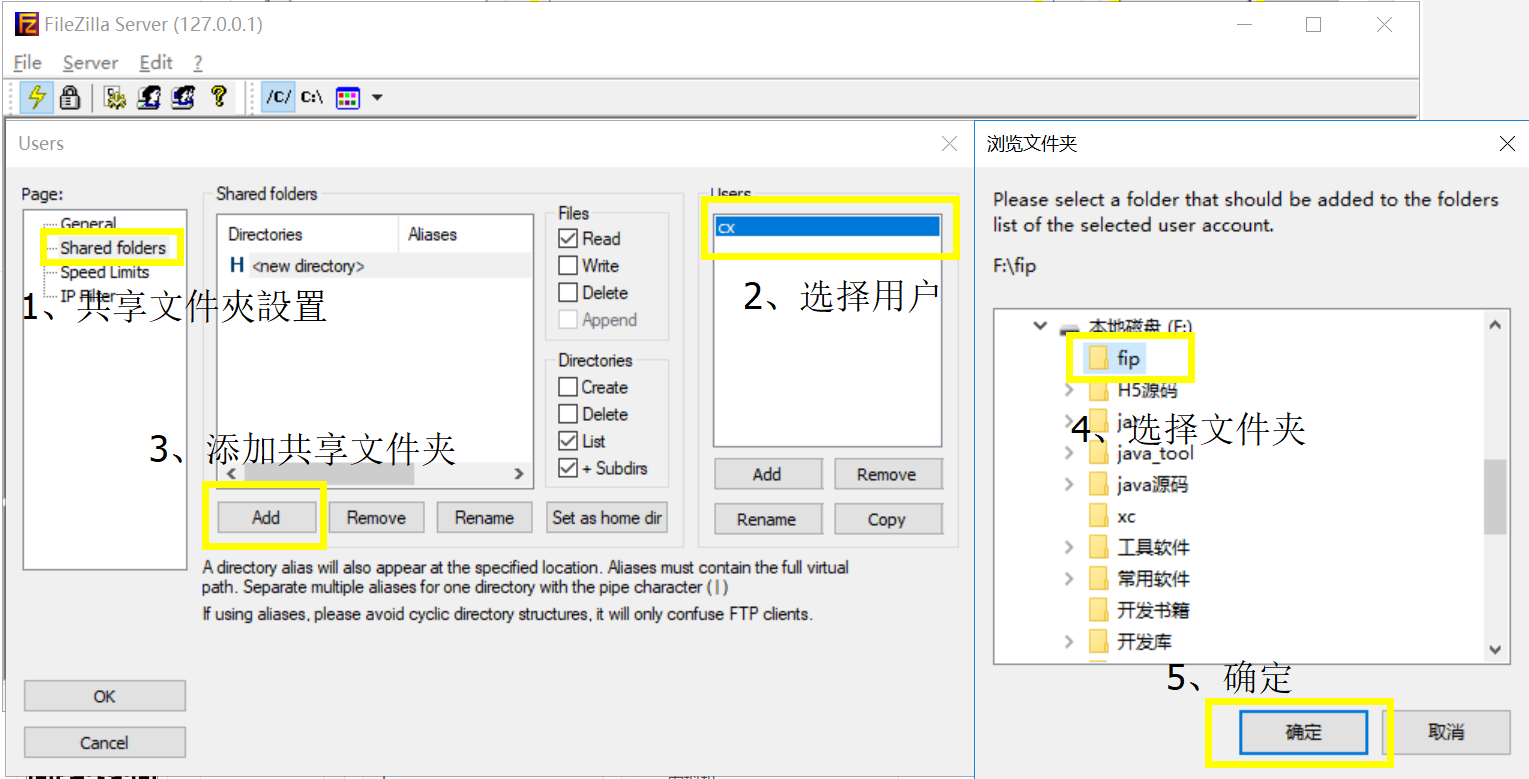
Task: Click the right arrow of directories scrollbar
Action: 519,474
